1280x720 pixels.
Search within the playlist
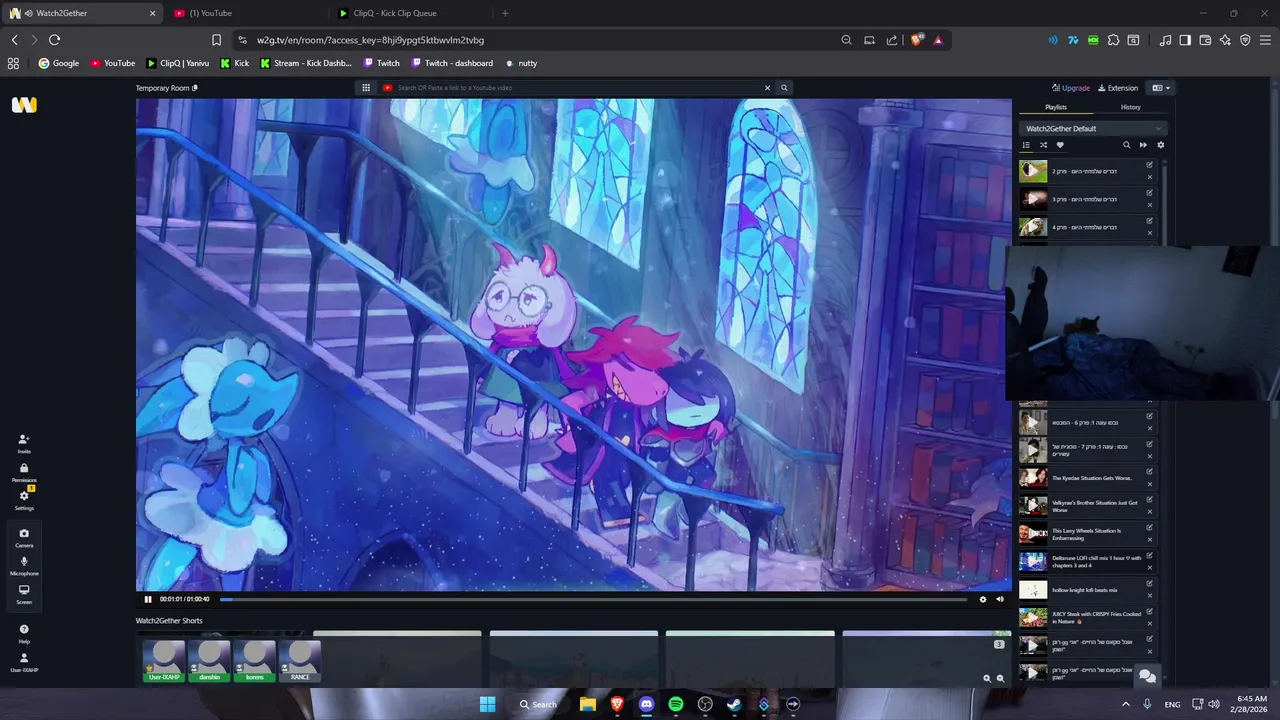1126,145
